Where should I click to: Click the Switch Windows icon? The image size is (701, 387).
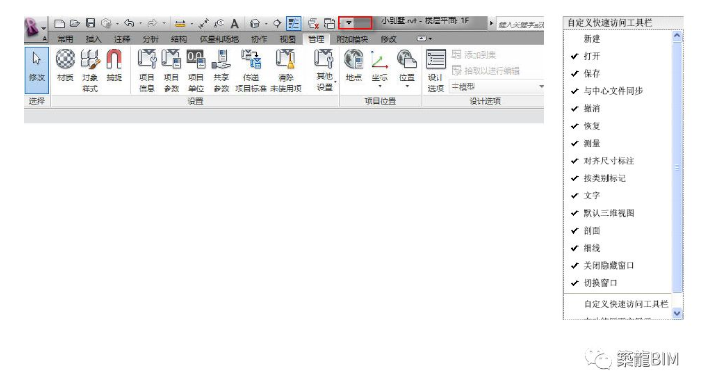[x=329, y=23]
